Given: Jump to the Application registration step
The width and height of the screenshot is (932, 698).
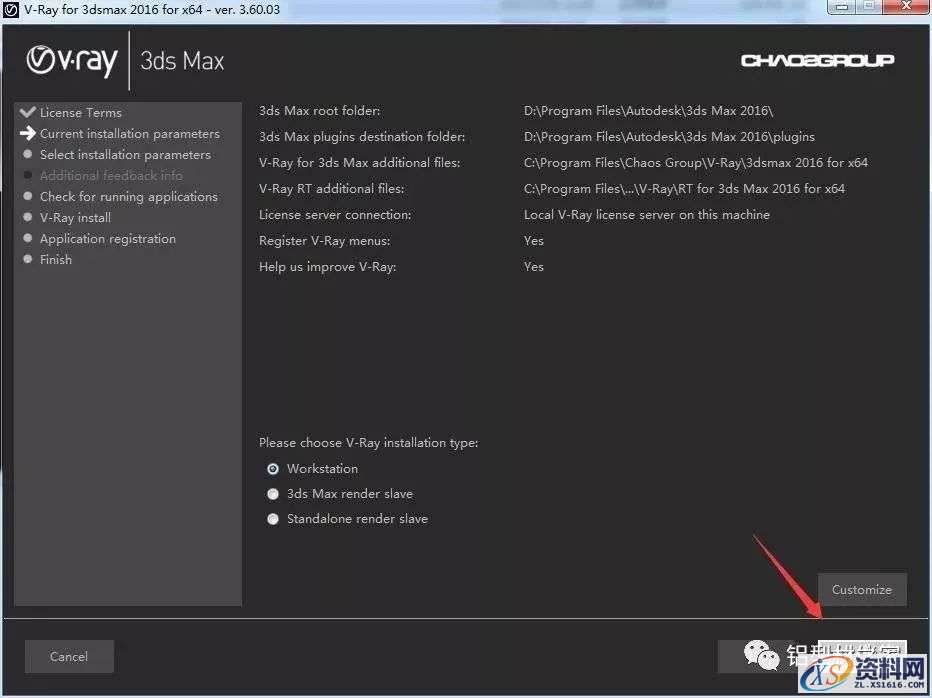Looking at the screenshot, I should pyautogui.click(x=107, y=239).
